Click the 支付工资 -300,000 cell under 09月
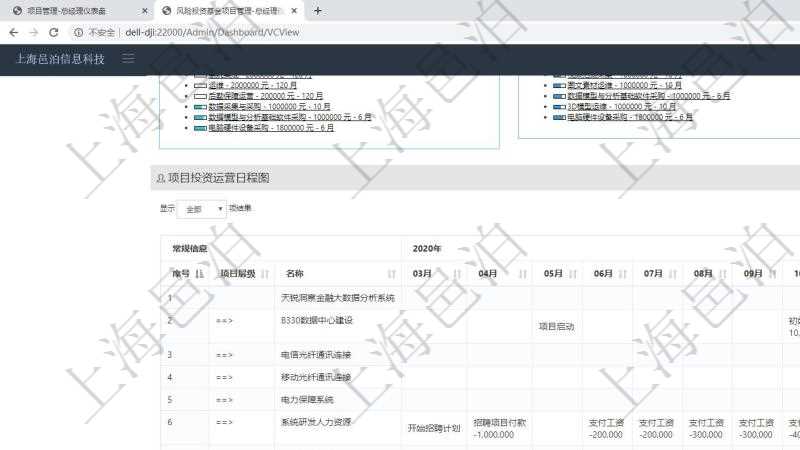Screen dimensions: 800x450 [x=756, y=429]
